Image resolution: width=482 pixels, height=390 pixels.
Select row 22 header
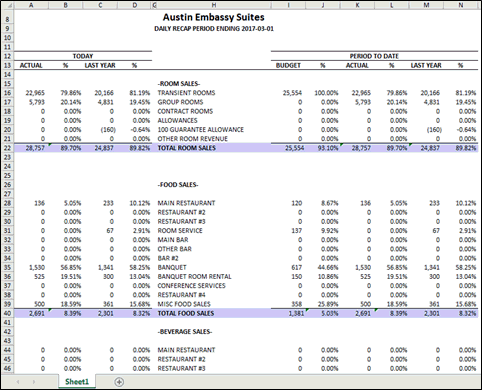coord(7,148)
